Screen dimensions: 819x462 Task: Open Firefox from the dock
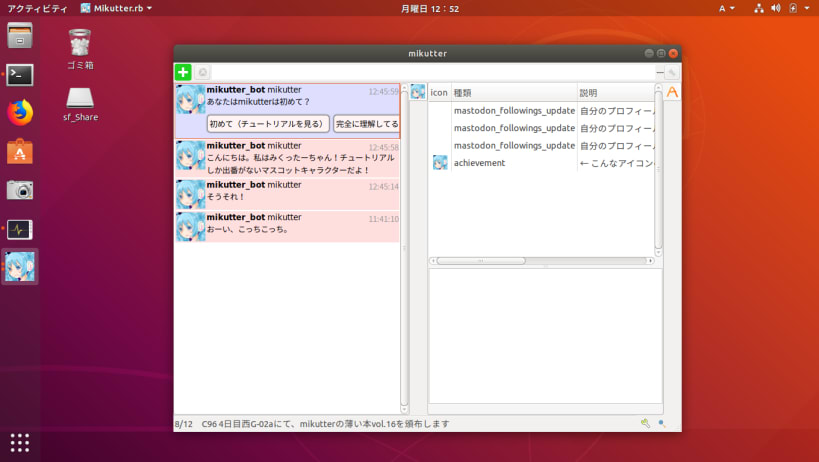click(x=20, y=113)
